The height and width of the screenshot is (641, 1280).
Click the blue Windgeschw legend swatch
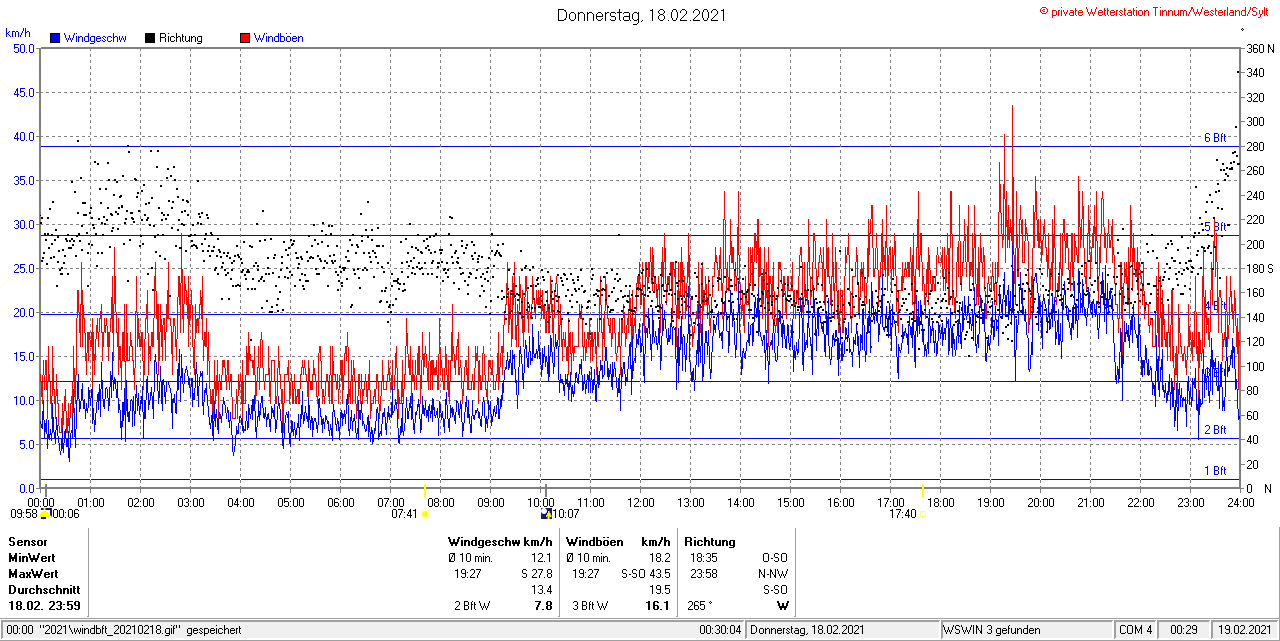coord(55,38)
